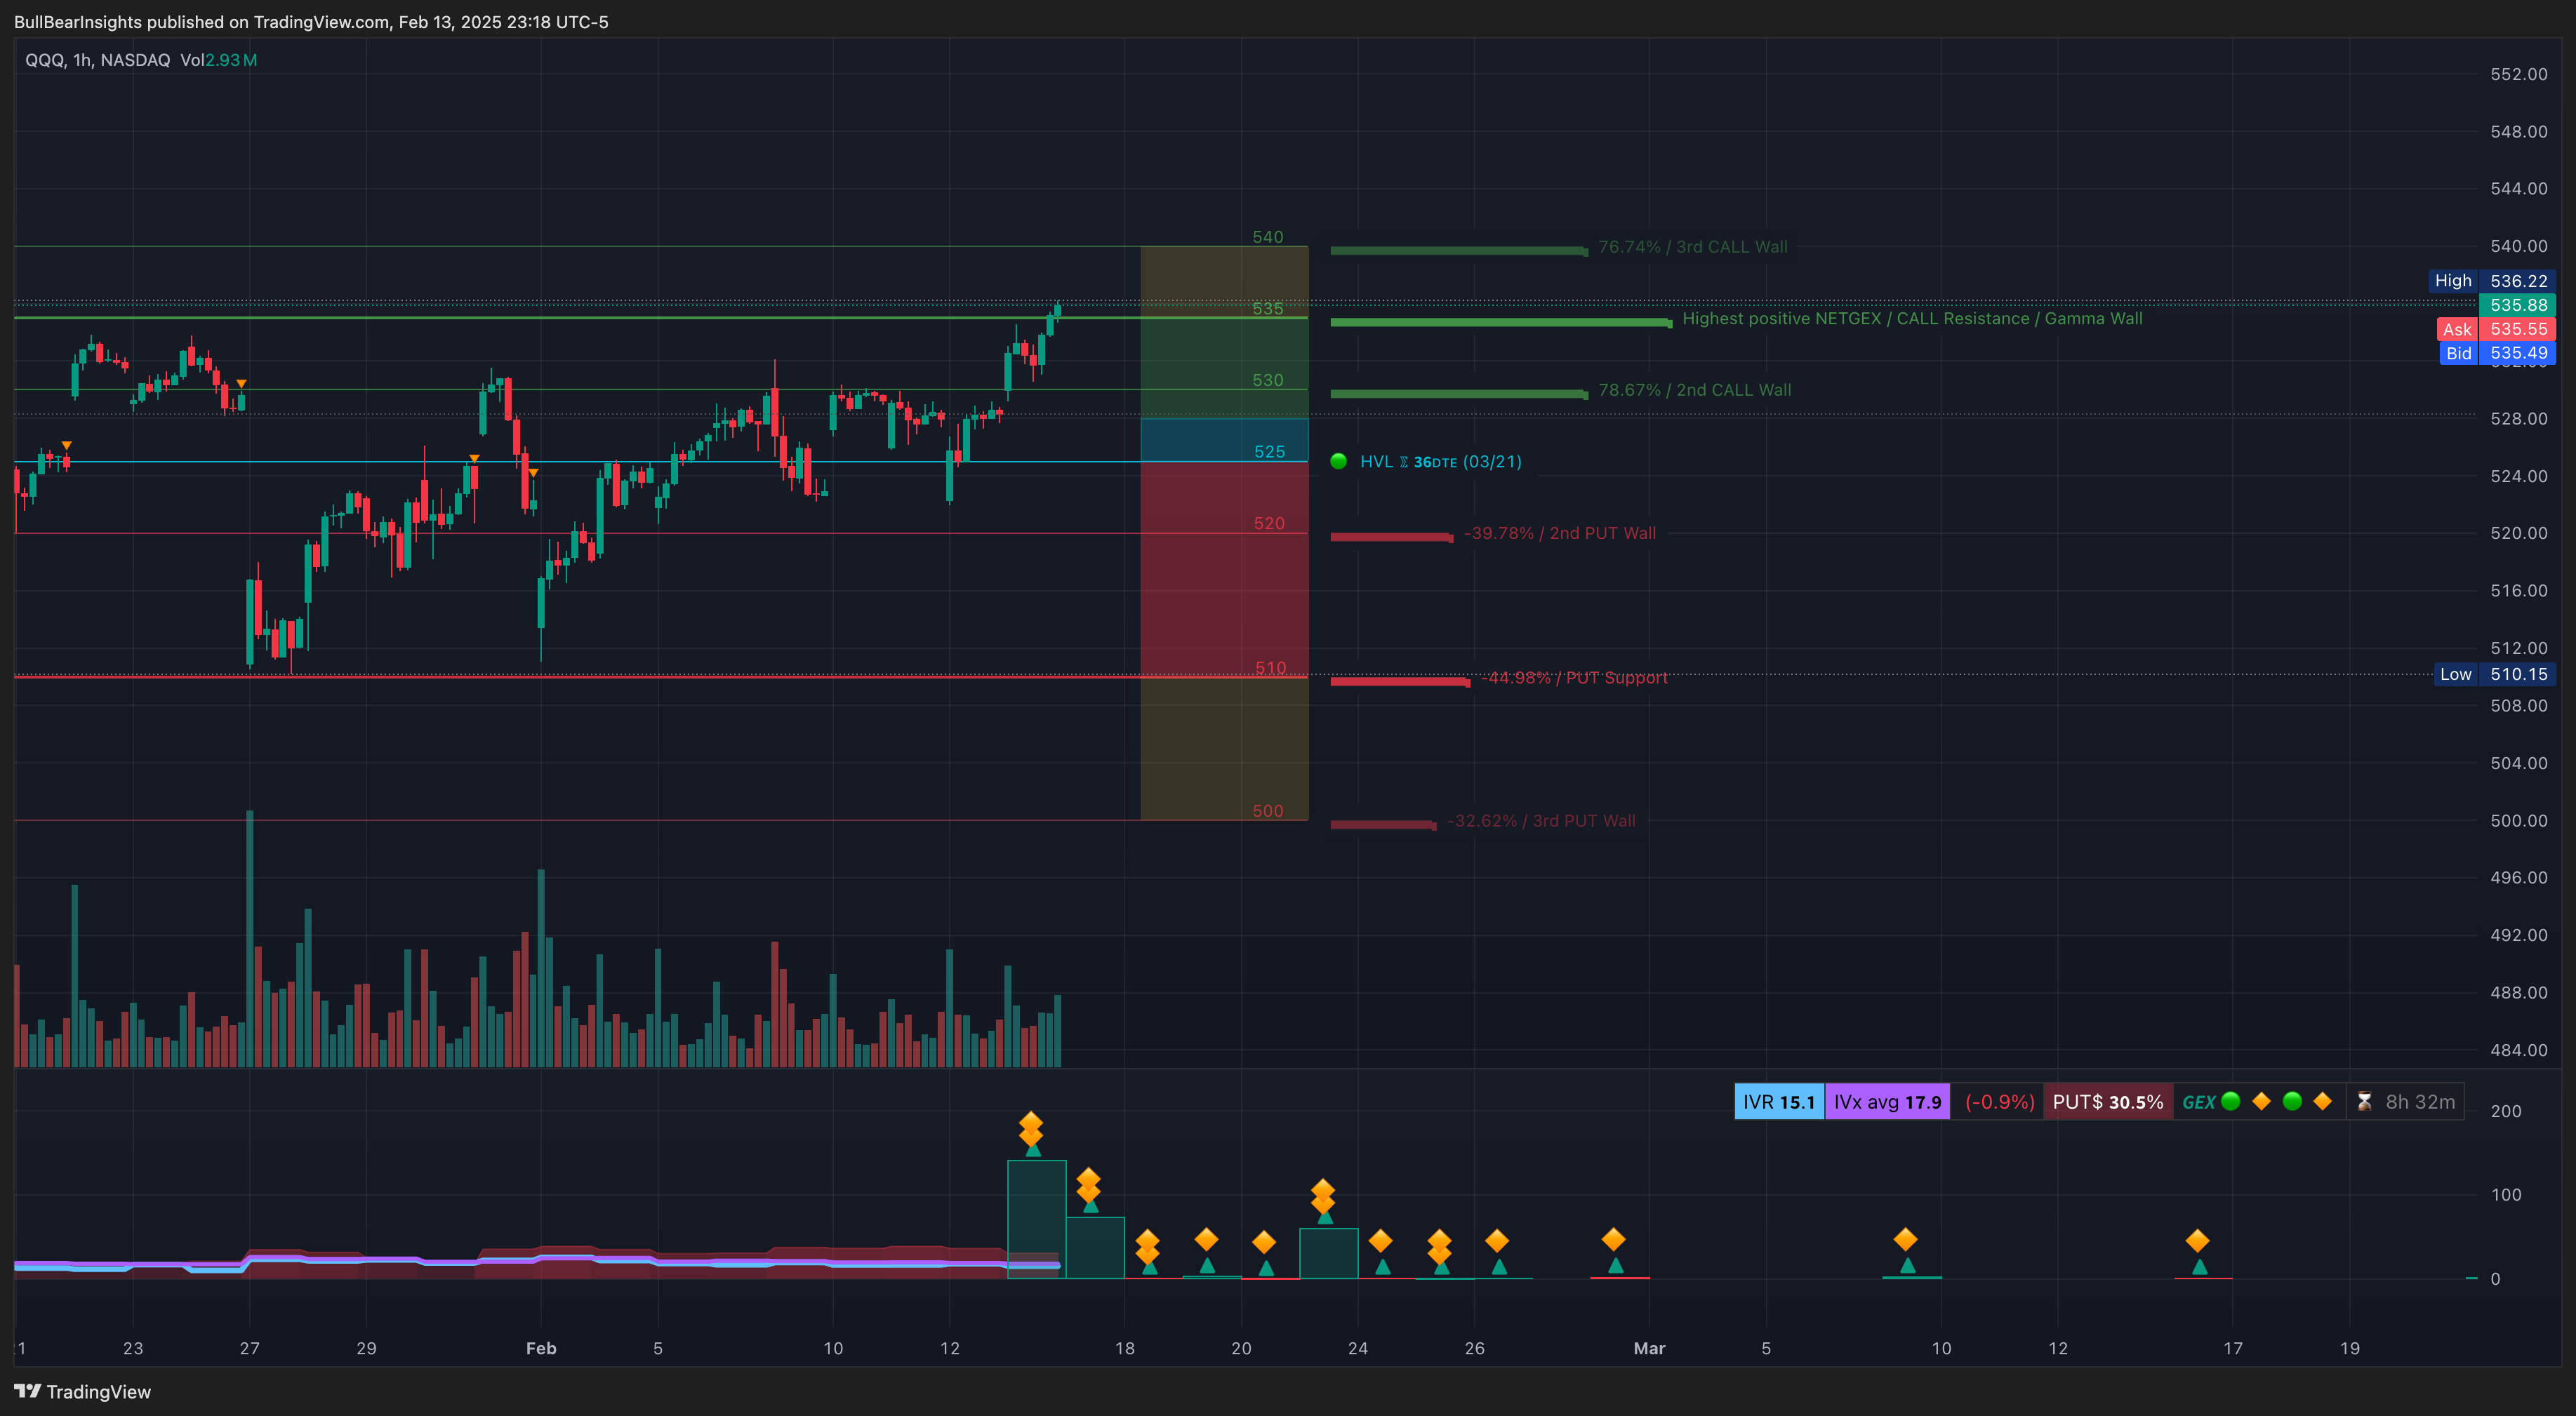Click the Mar label on the time axis
Screen dimensions: 2576x1416
coord(1649,1348)
